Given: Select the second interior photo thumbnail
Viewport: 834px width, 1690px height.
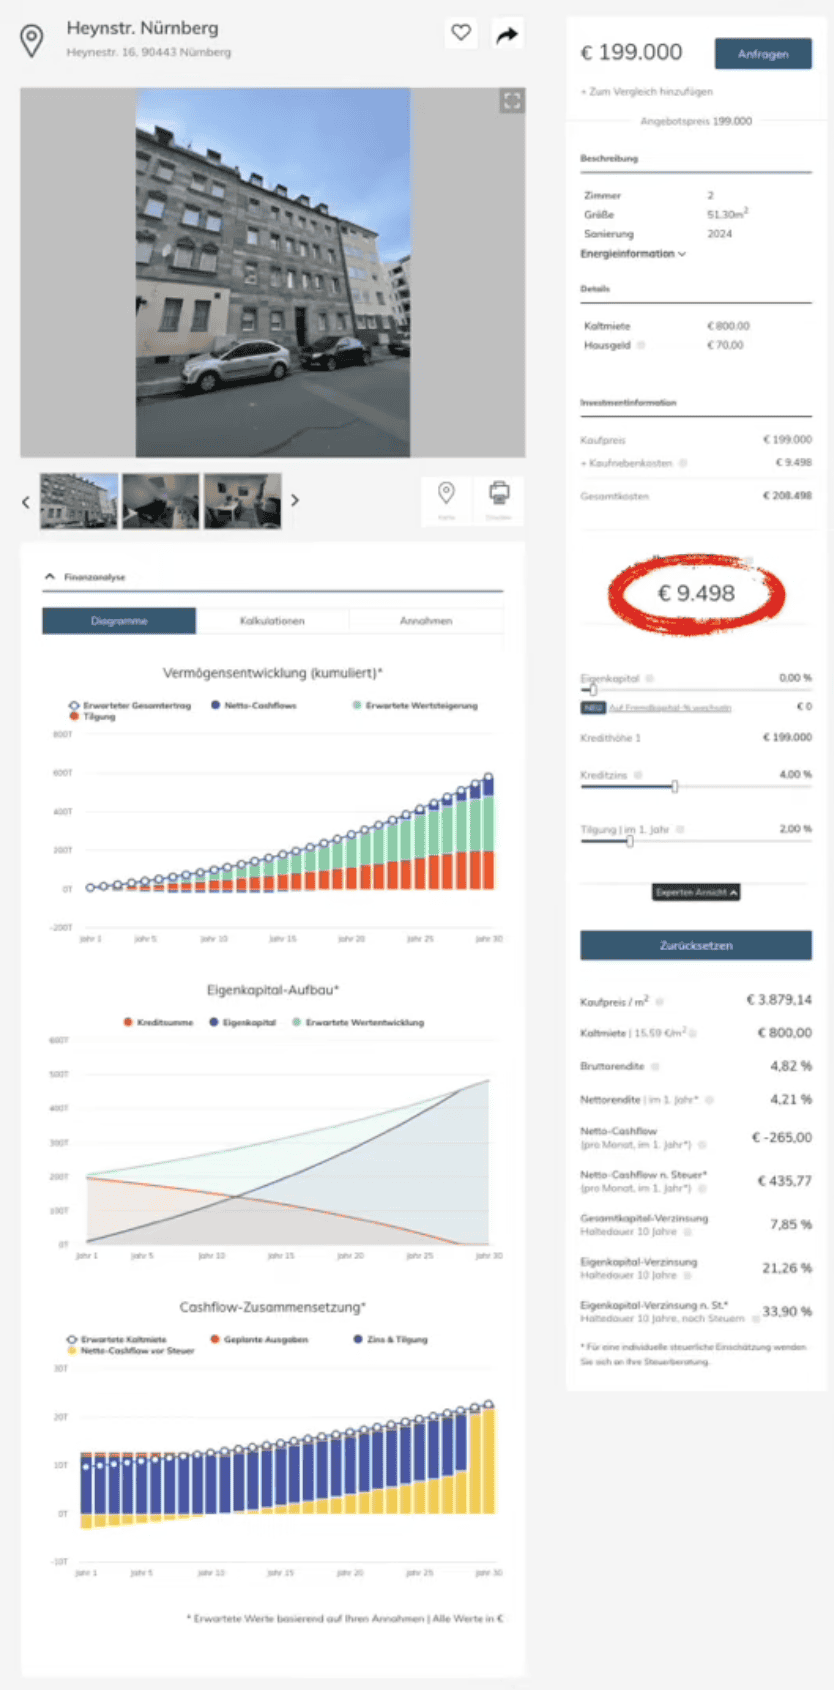Looking at the screenshot, I should 161,501.
